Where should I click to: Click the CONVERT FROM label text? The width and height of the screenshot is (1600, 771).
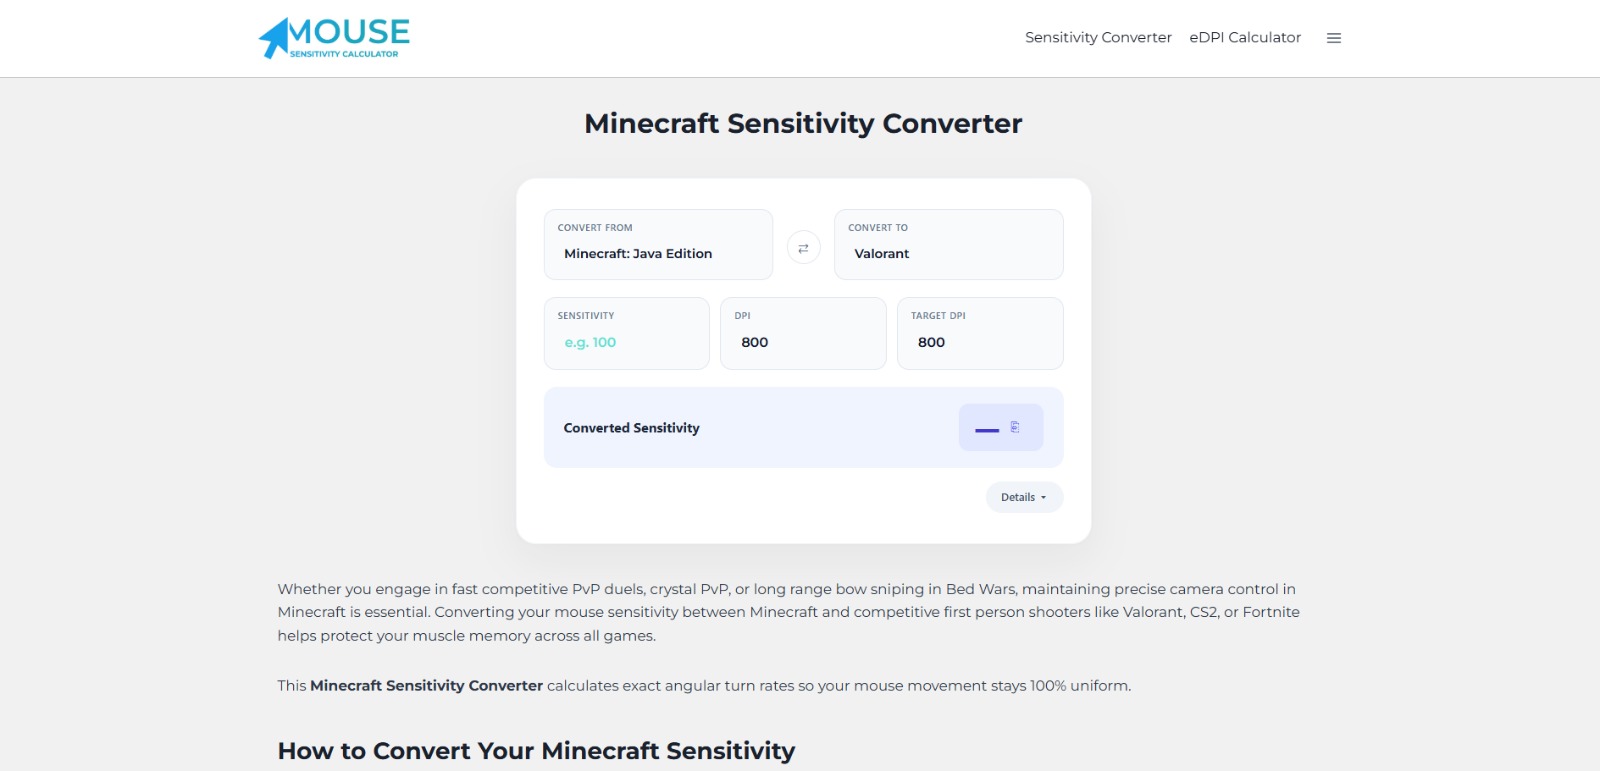point(595,228)
